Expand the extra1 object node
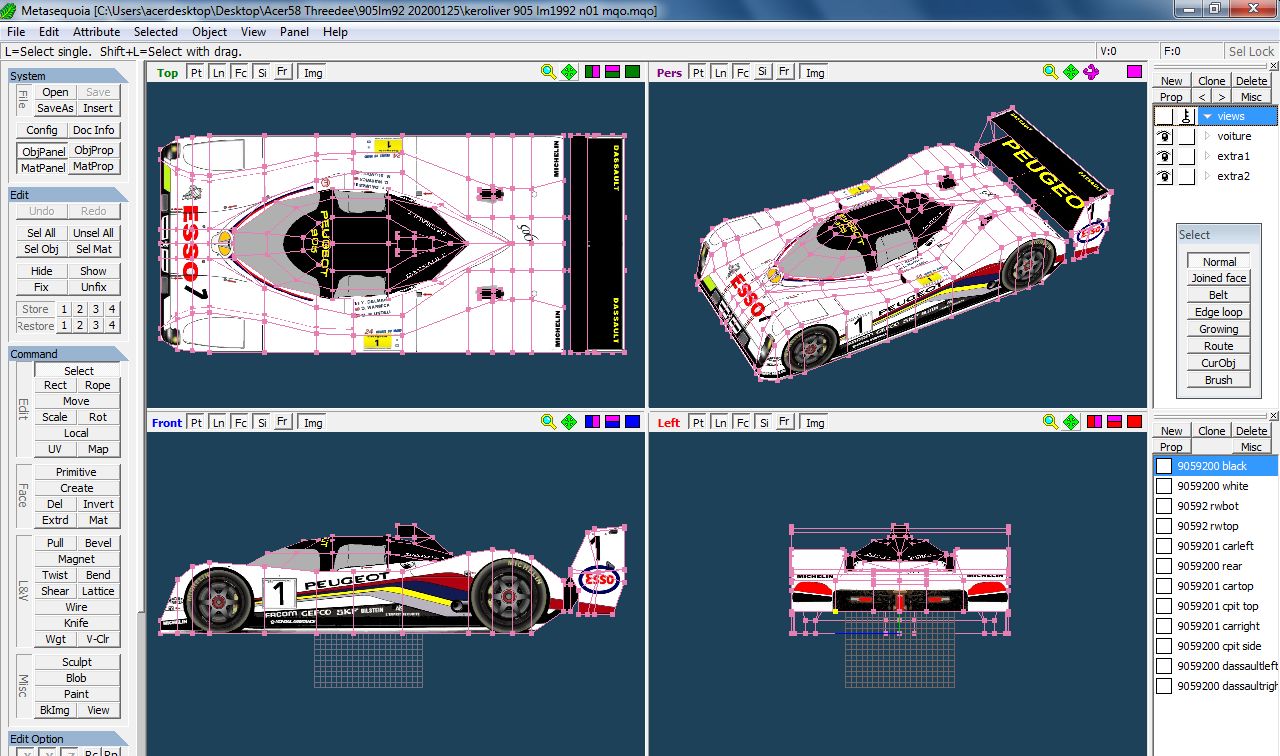Viewport: 1280px width, 756px height. coord(1207,156)
